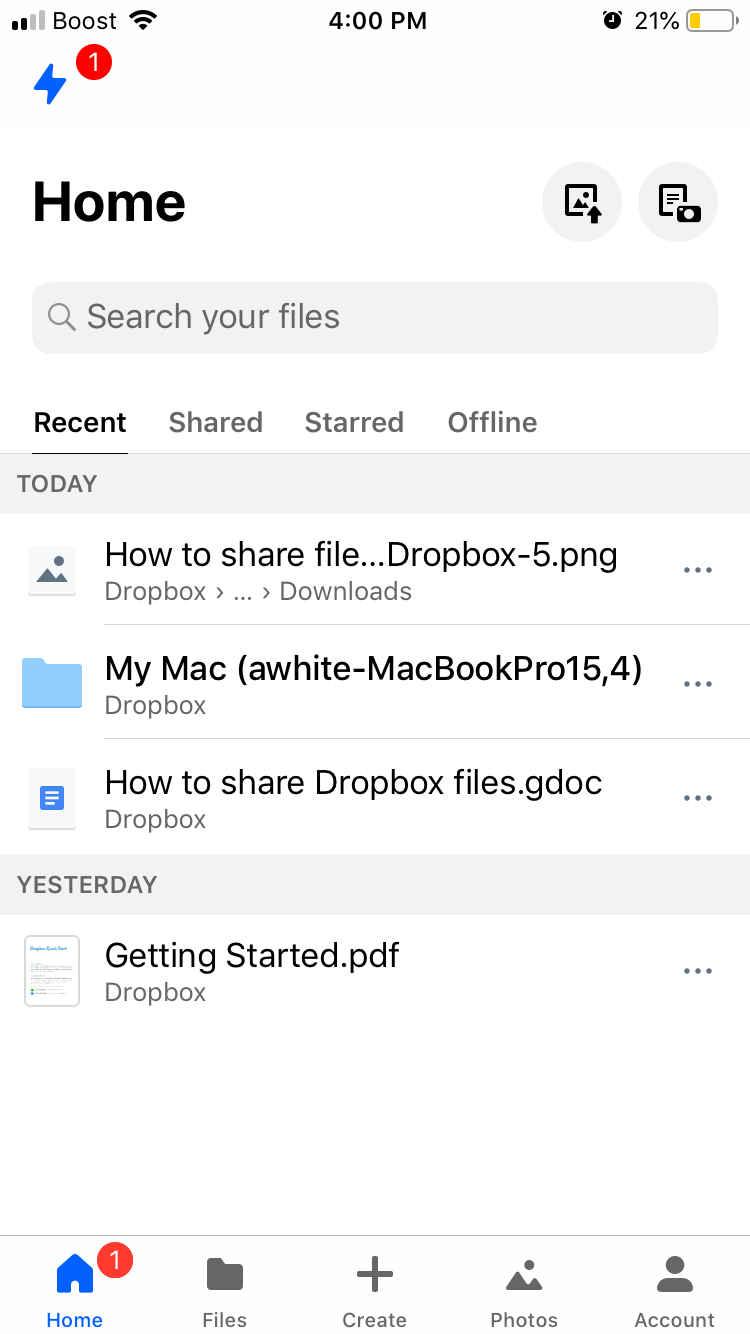
Task: Tap the Search your files field
Action: tap(375, 317)
